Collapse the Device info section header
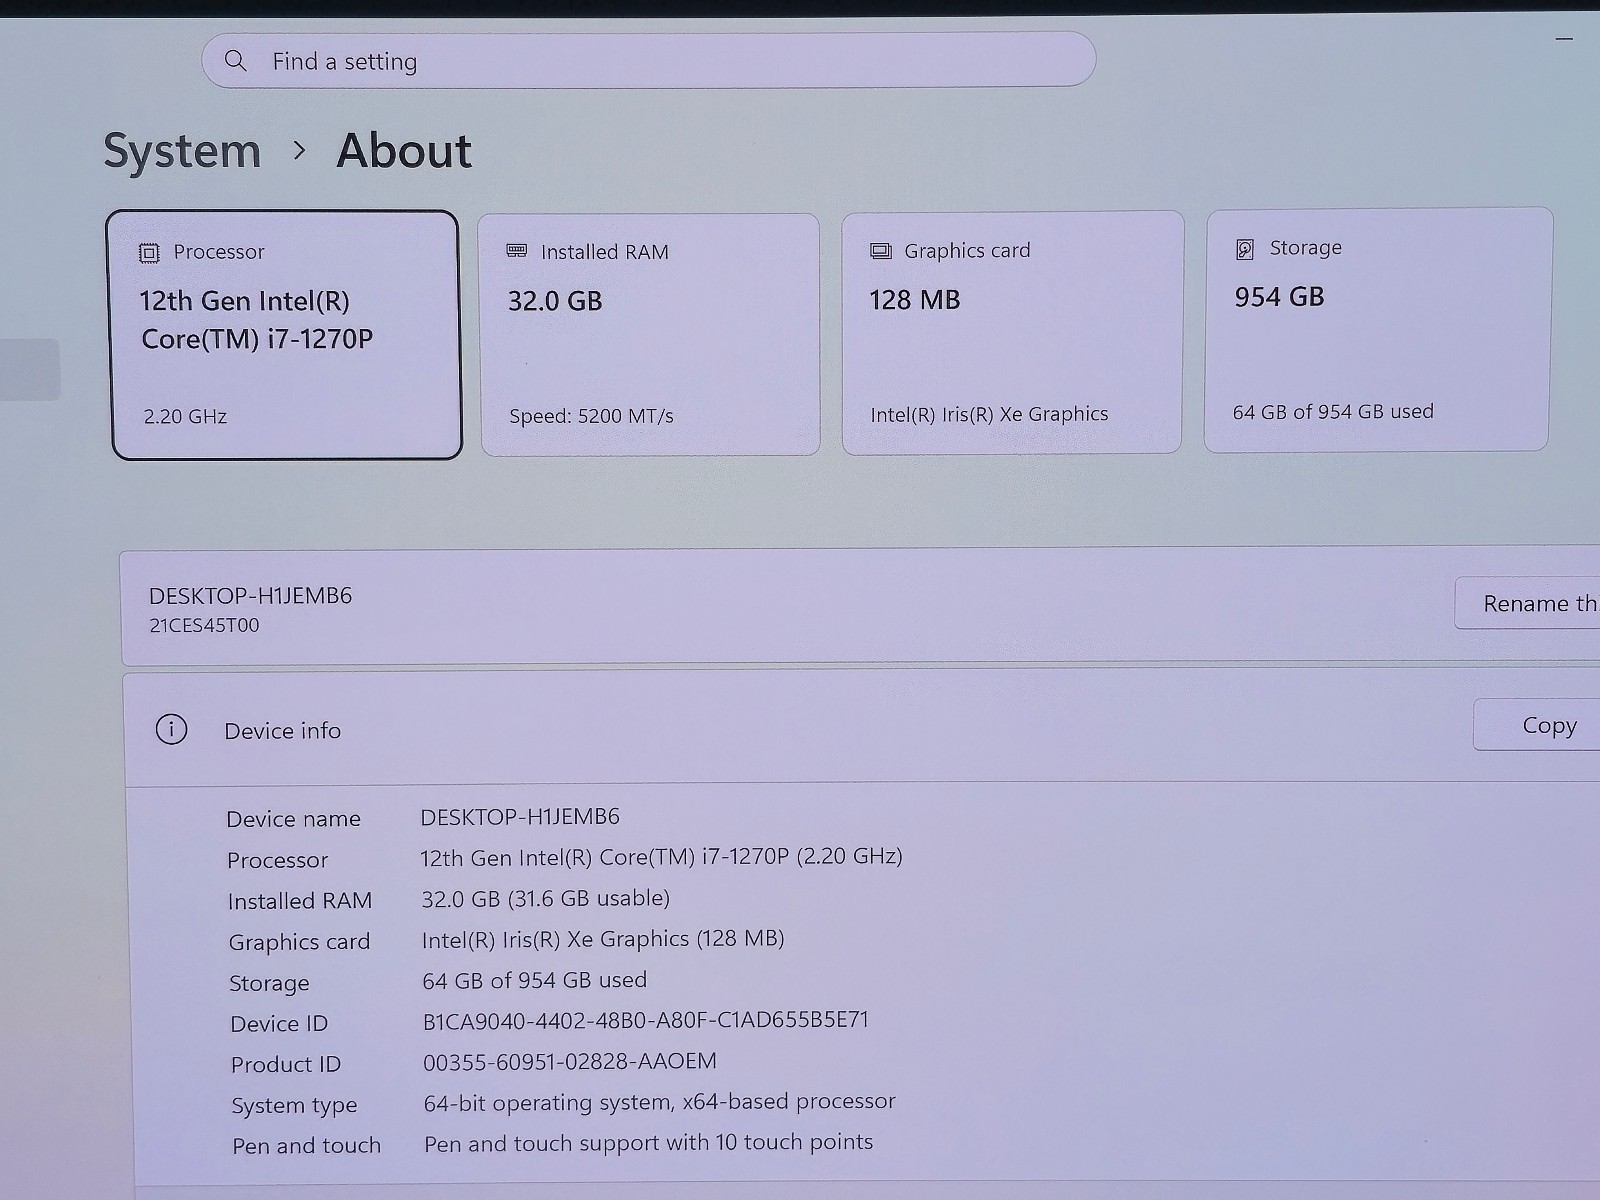Image resolution: width=1600 pixels, height=1200 pixels. [862, 729]
